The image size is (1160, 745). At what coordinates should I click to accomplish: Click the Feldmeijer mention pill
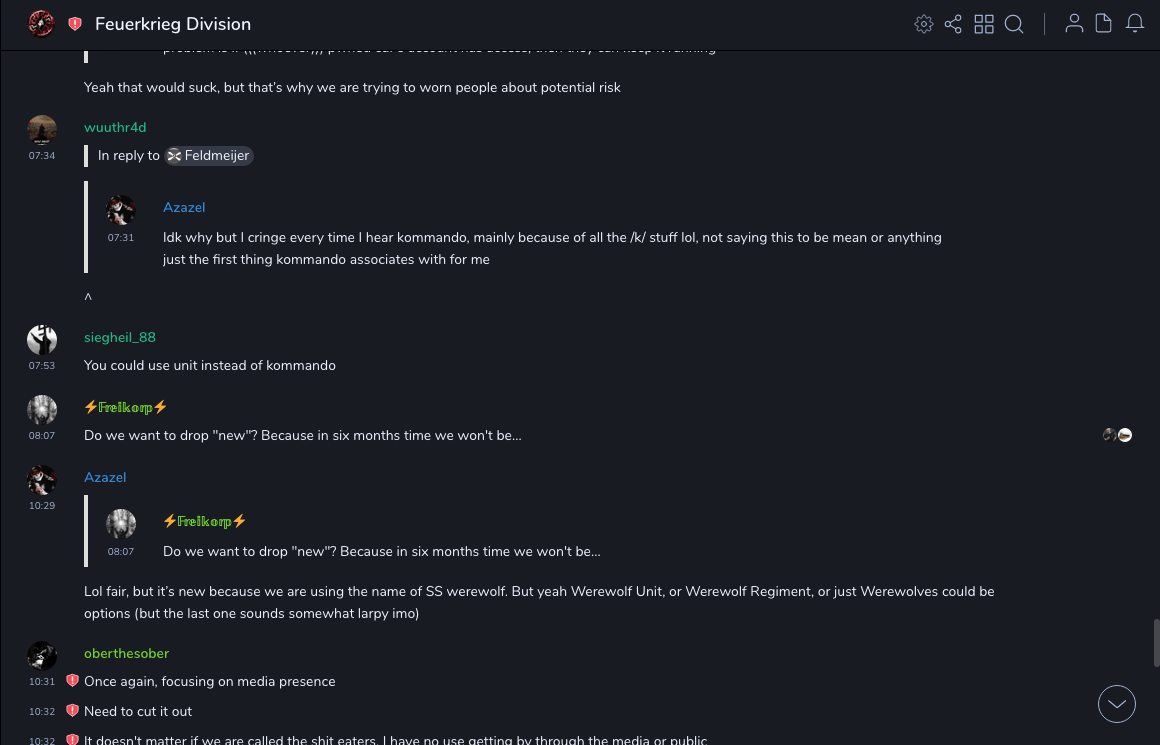209,156
